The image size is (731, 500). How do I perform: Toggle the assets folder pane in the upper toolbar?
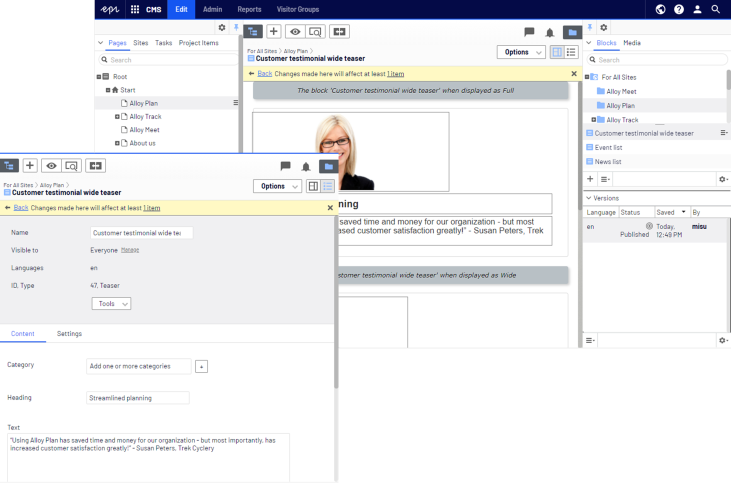(572, 32)
